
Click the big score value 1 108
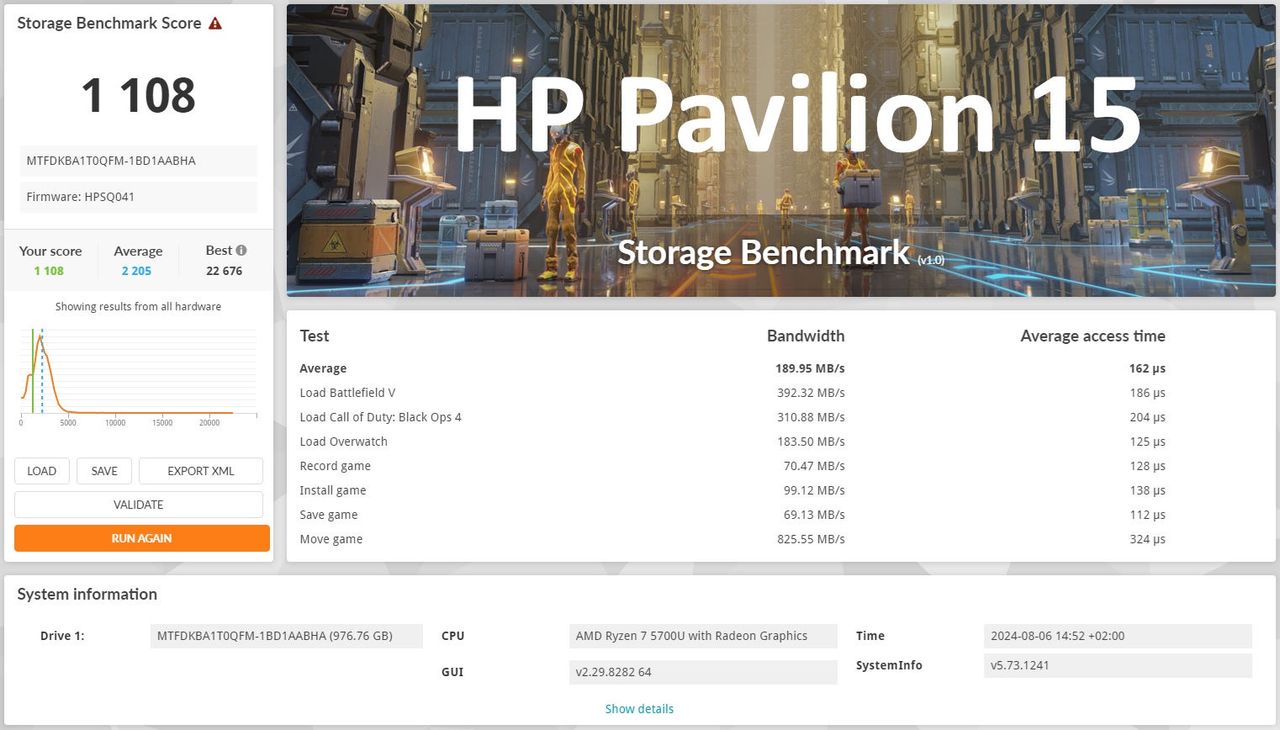pyautogui.click(x=138, y=95)
